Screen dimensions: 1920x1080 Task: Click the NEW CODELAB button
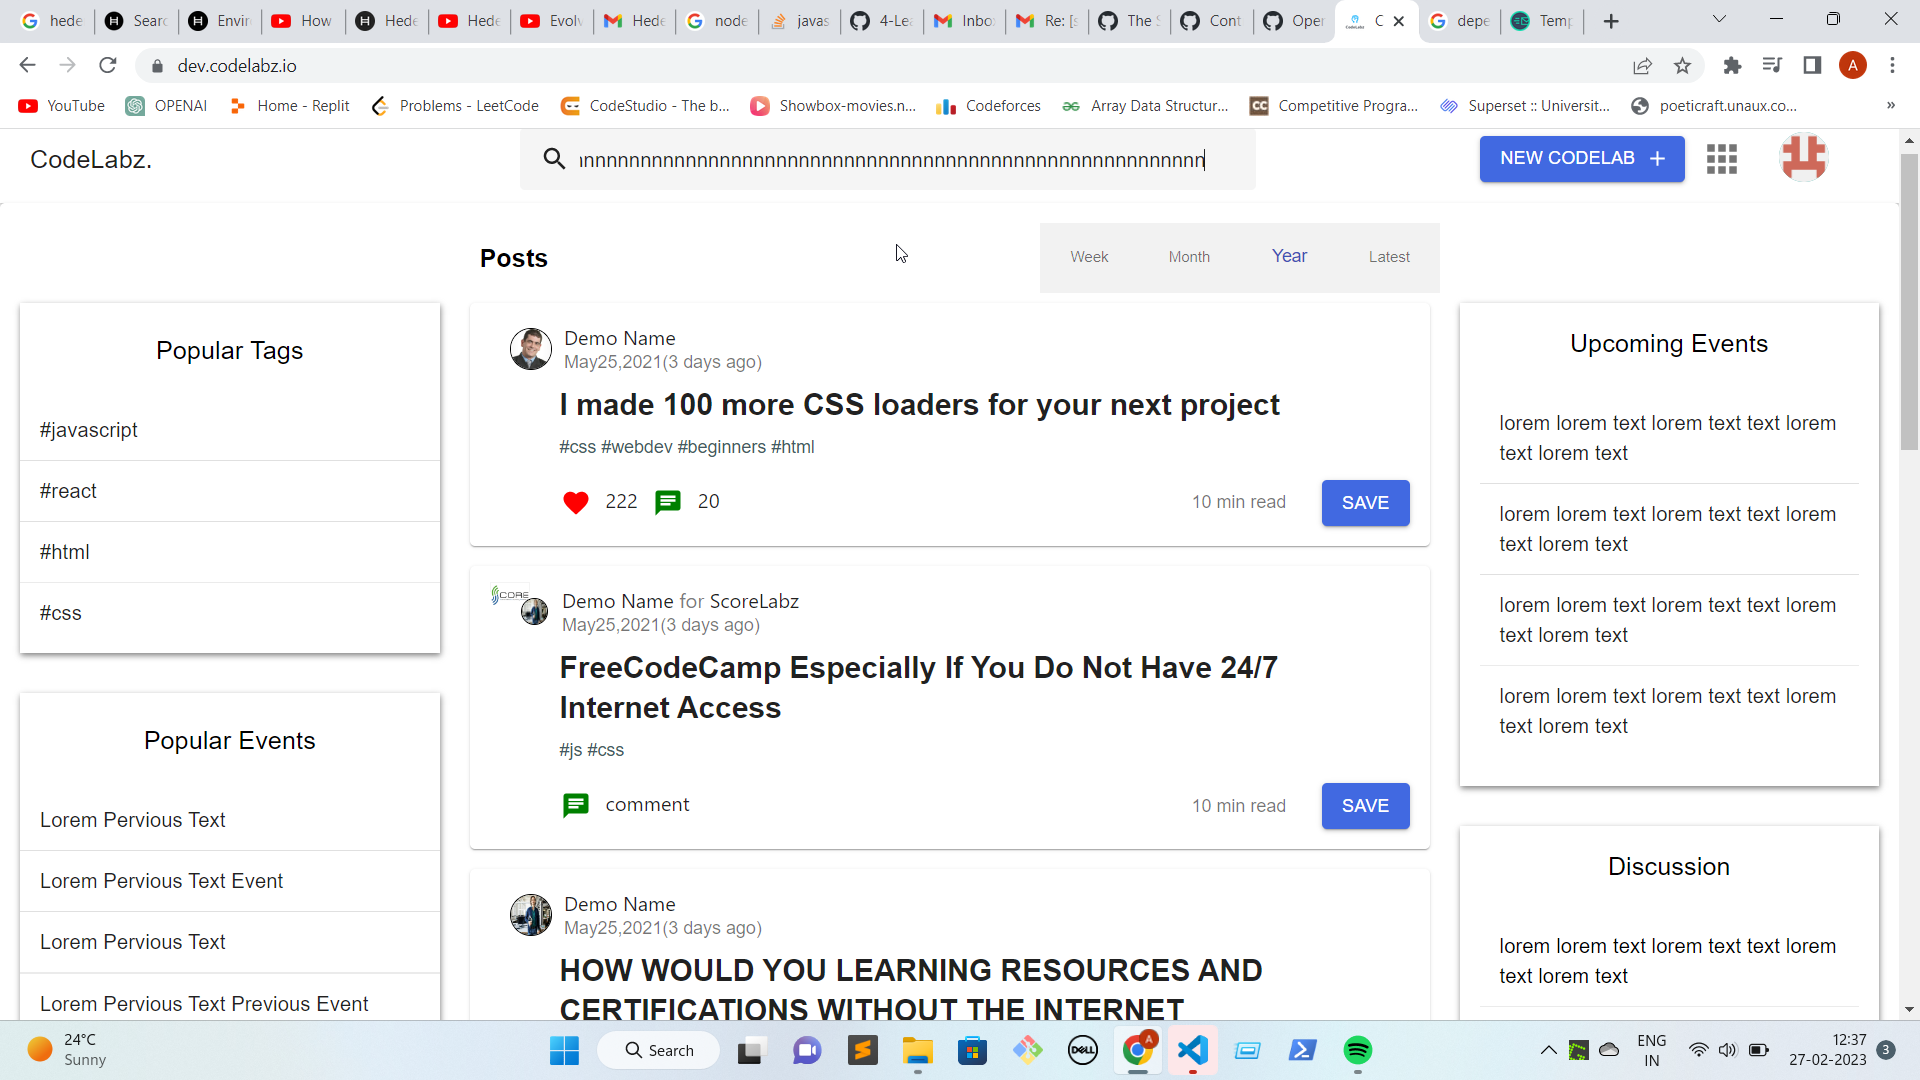(x=1581, y=158)
